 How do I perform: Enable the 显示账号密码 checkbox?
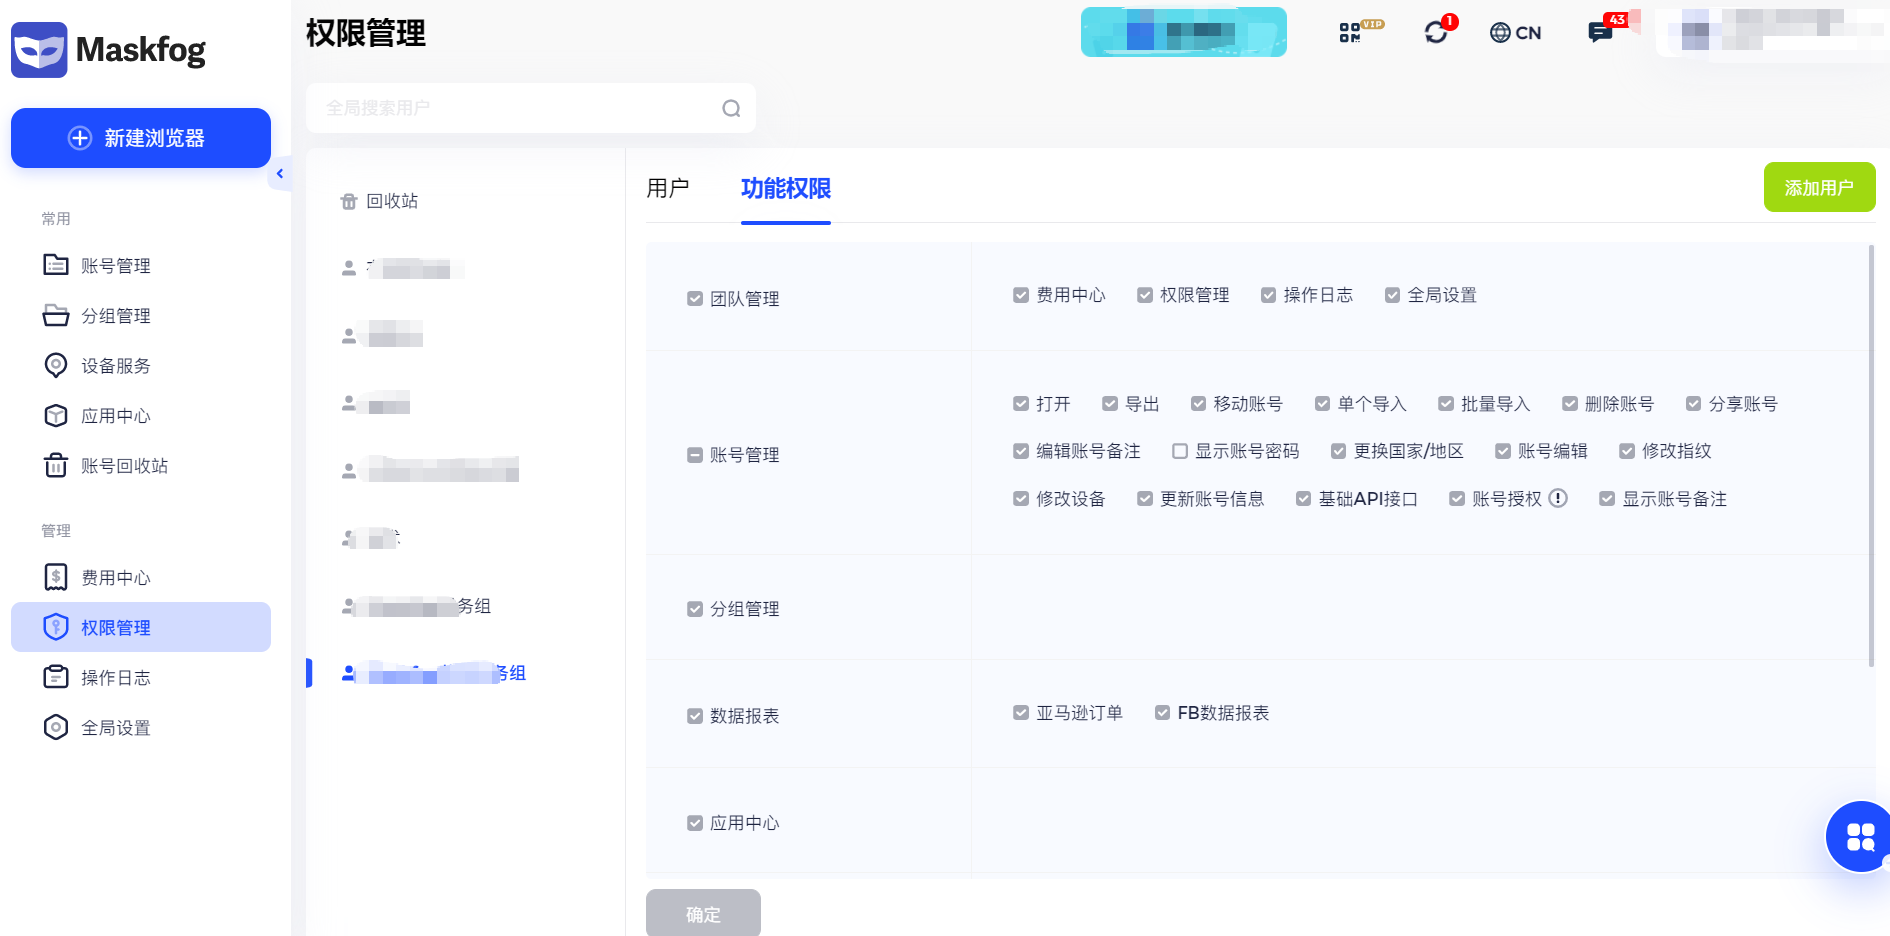(x=1180, y=451)
